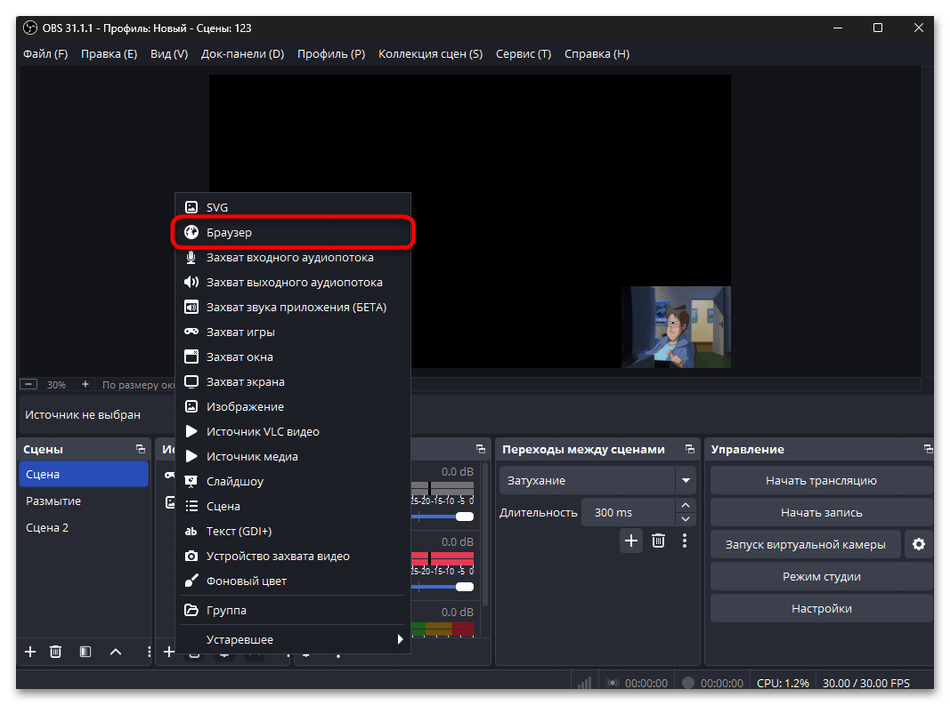
Task: Increase Длительность with up arrow
Action: click(x=685, y=505)
